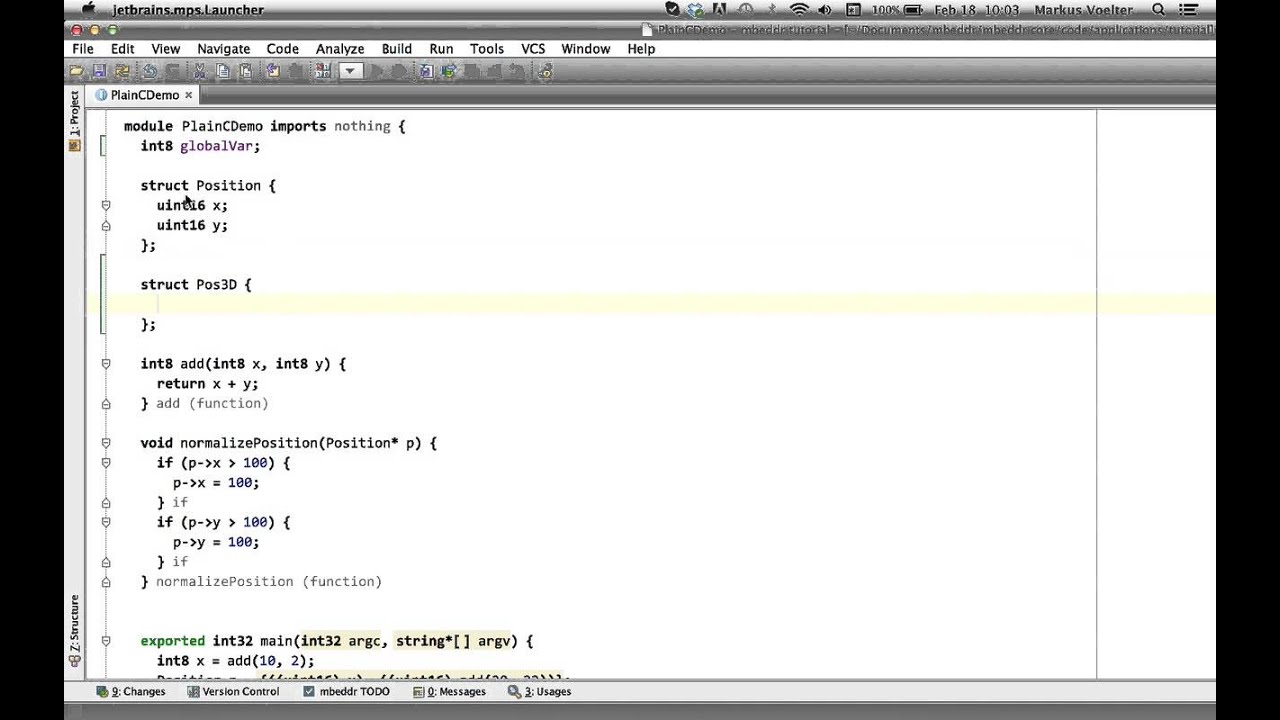The width and height of the screenshot is (1280, 720).
Task: Open the mbeddr TODO tool window
Action: (x=346, y=691)
